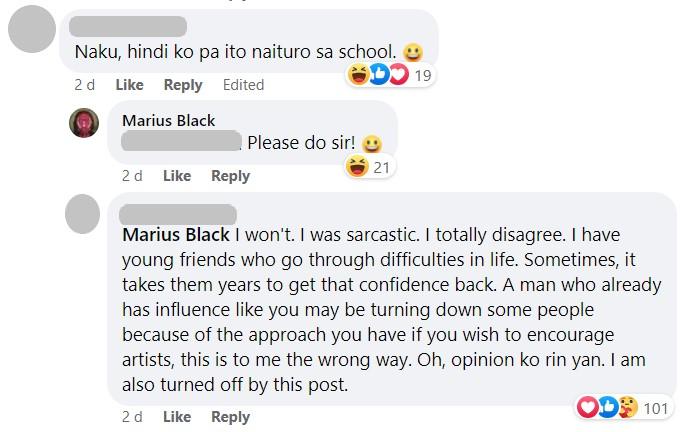The width and height of the screenshot is (692, 432).
Task: Like the 'Please do sir!' comment
Action: (177, 176)
